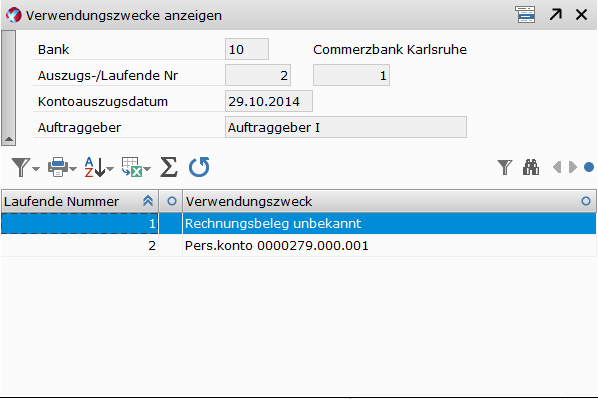
Task: Click the Auftraggeber field 'Auftraggeber I'
Action: [346, 127]
